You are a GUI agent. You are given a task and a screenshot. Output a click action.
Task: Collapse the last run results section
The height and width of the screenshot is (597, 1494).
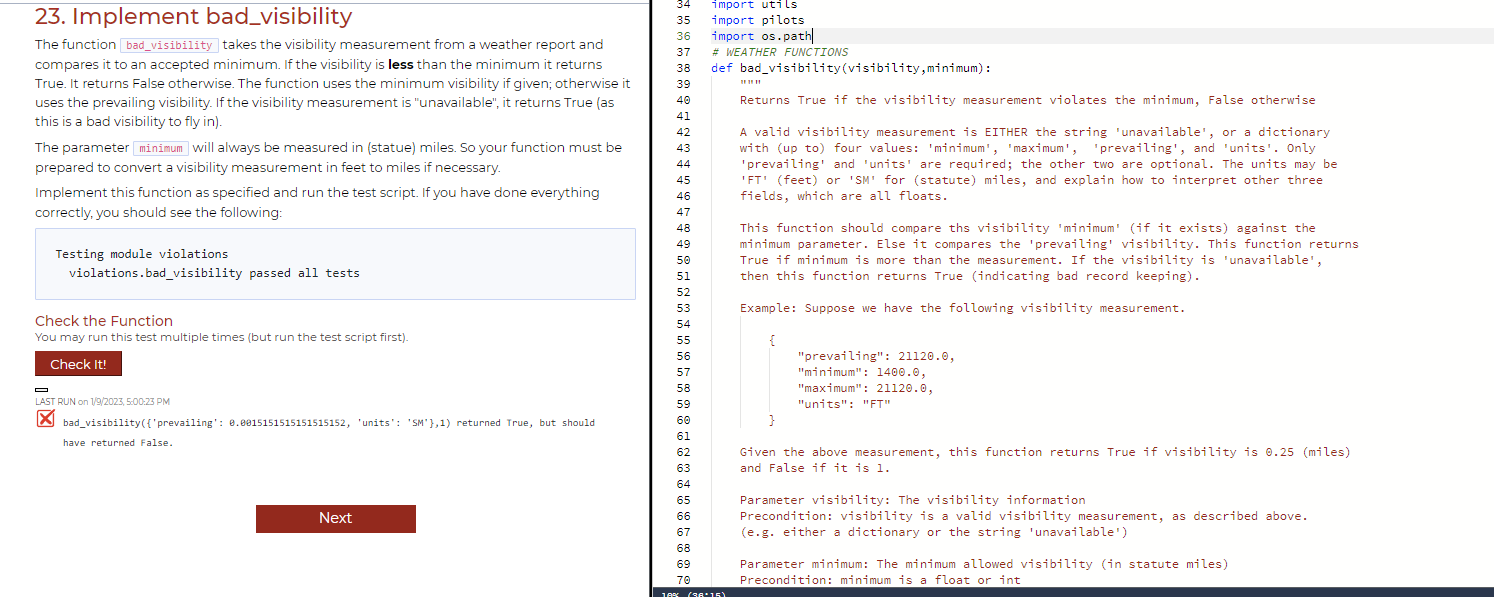coord(39,387)
